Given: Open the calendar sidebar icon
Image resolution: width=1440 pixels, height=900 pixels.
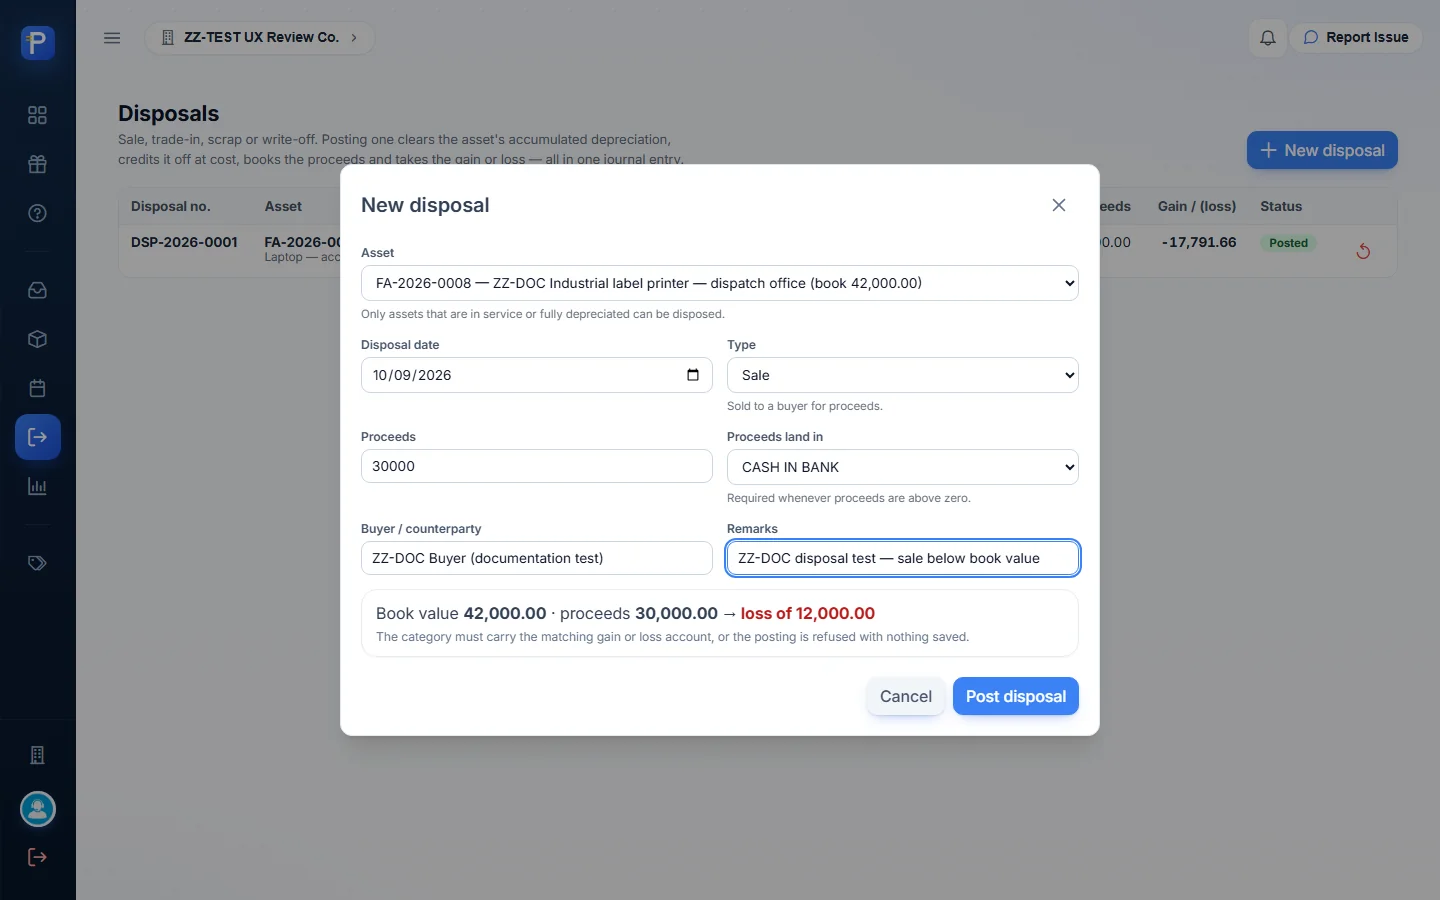Looking at the screenshot, I should (37, 388).
